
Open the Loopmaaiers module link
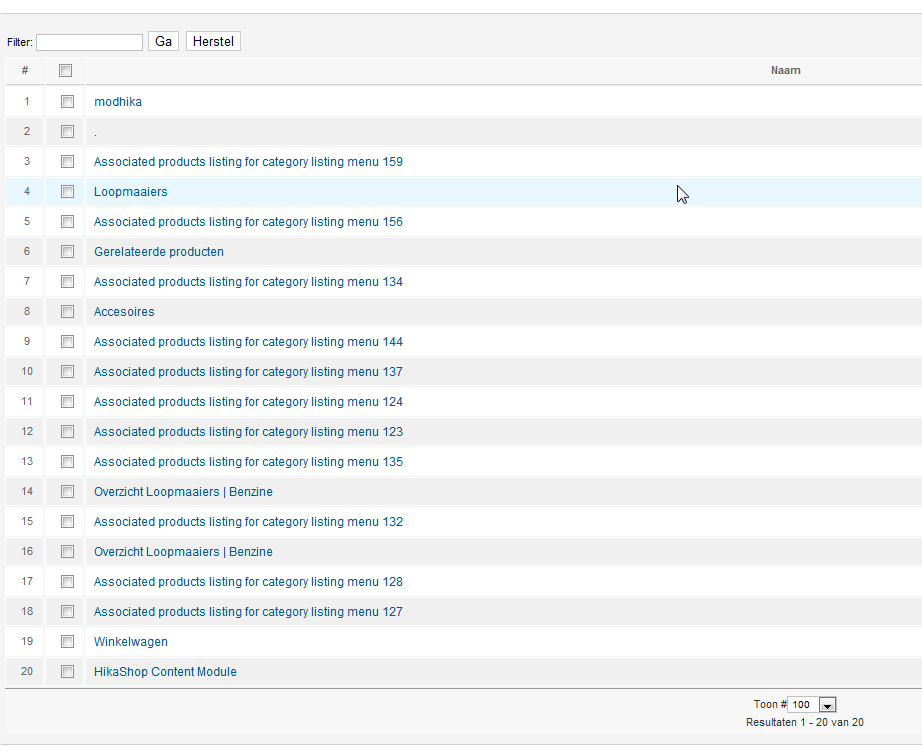tap(131, 192)
